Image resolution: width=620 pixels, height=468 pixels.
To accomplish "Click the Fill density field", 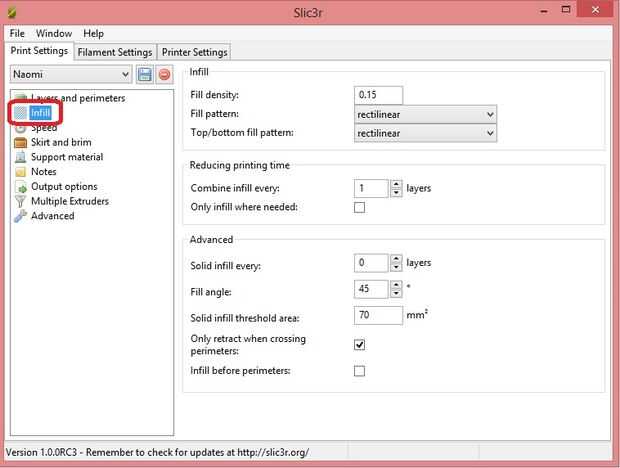I will [x=378, y=95].
